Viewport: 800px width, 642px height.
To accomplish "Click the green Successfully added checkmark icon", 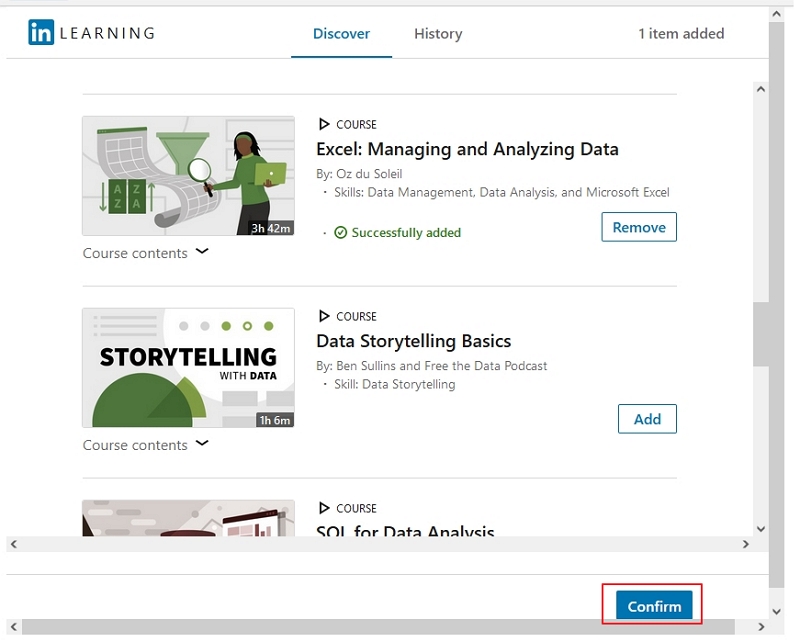I will pos(340,233).
